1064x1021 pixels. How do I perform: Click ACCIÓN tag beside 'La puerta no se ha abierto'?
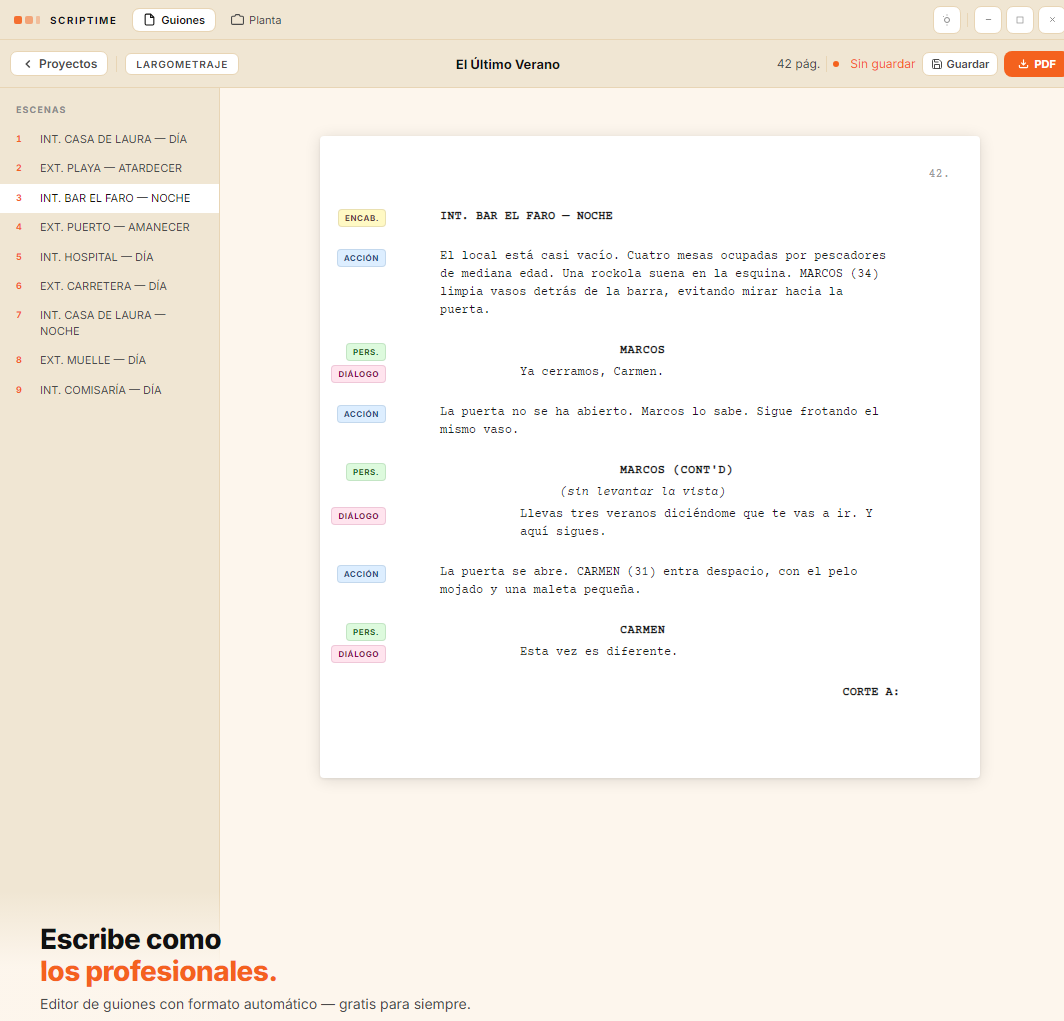(x=361, y=414)
